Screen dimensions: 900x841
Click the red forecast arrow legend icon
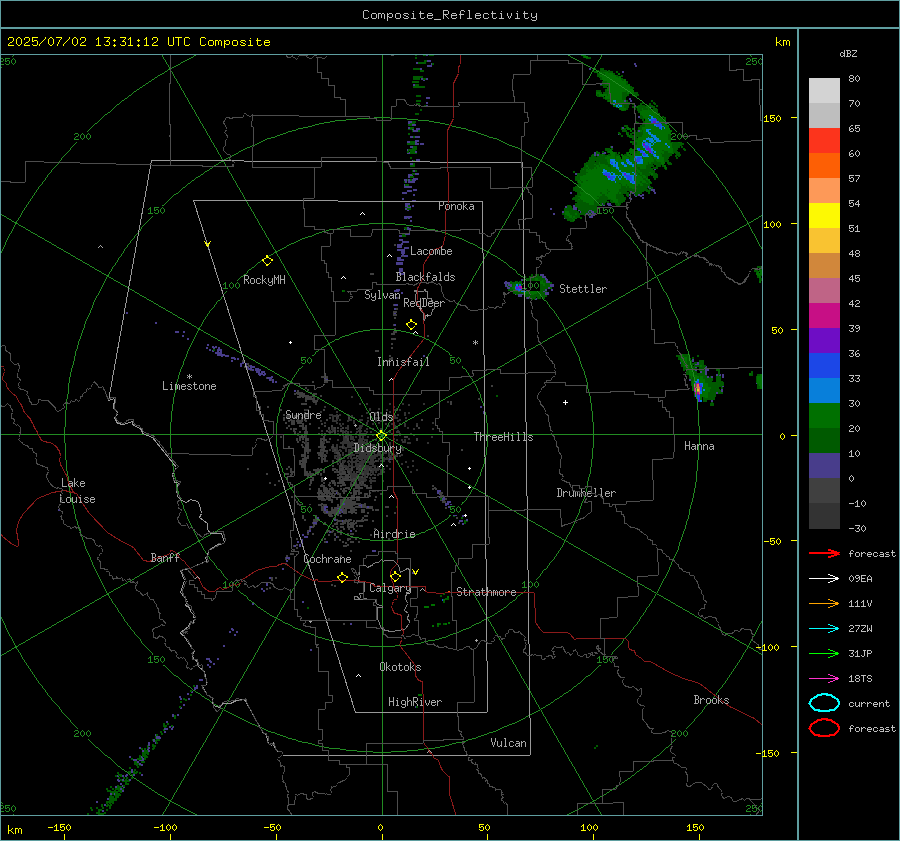coord(824,553)
